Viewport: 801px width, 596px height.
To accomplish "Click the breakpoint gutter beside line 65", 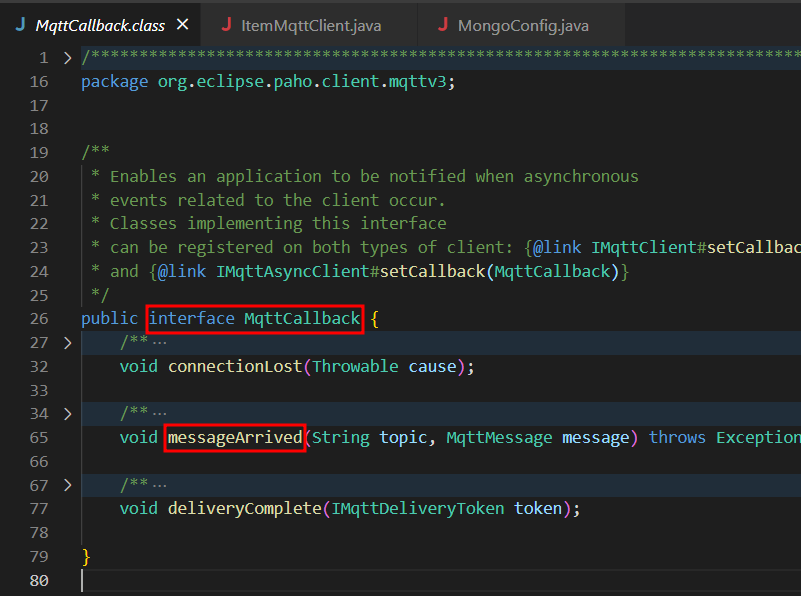I will tap(18, 437).
